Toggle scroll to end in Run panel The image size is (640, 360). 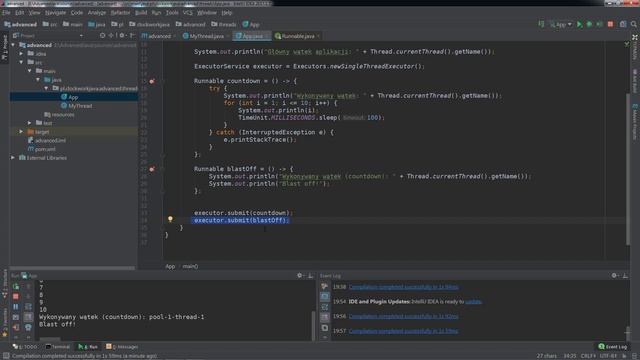click(28, 317)
